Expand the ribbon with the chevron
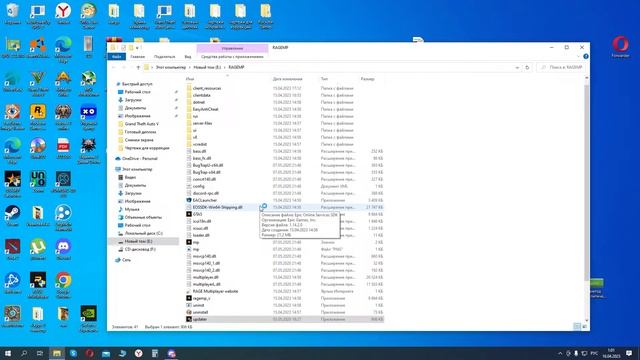Image resolution: width=640 pixels, height=360 pixels. coord(578,57)
